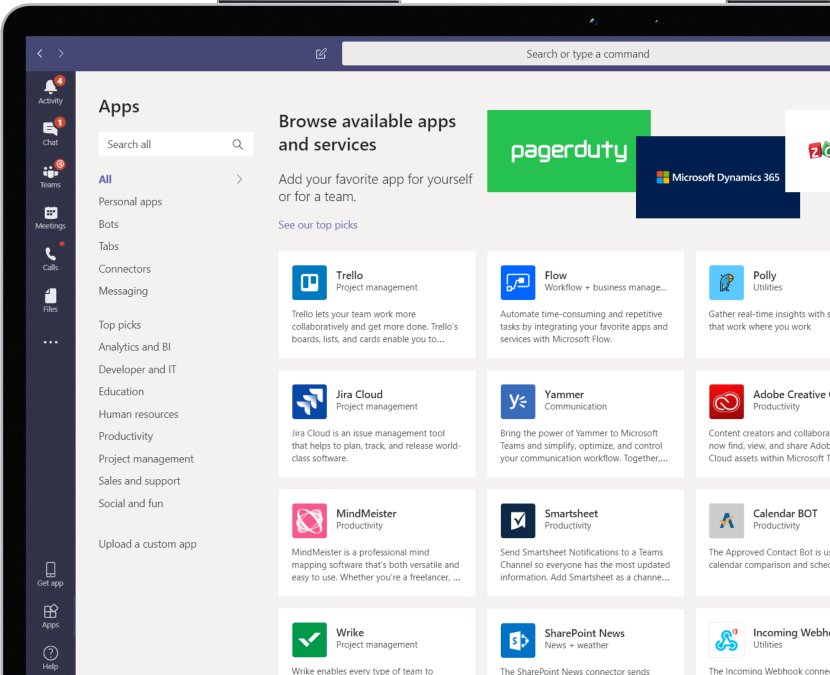The height and width of the screenshot is (675, 830).
Task: Open Developer and IT category
Action: tap(137, 370)
